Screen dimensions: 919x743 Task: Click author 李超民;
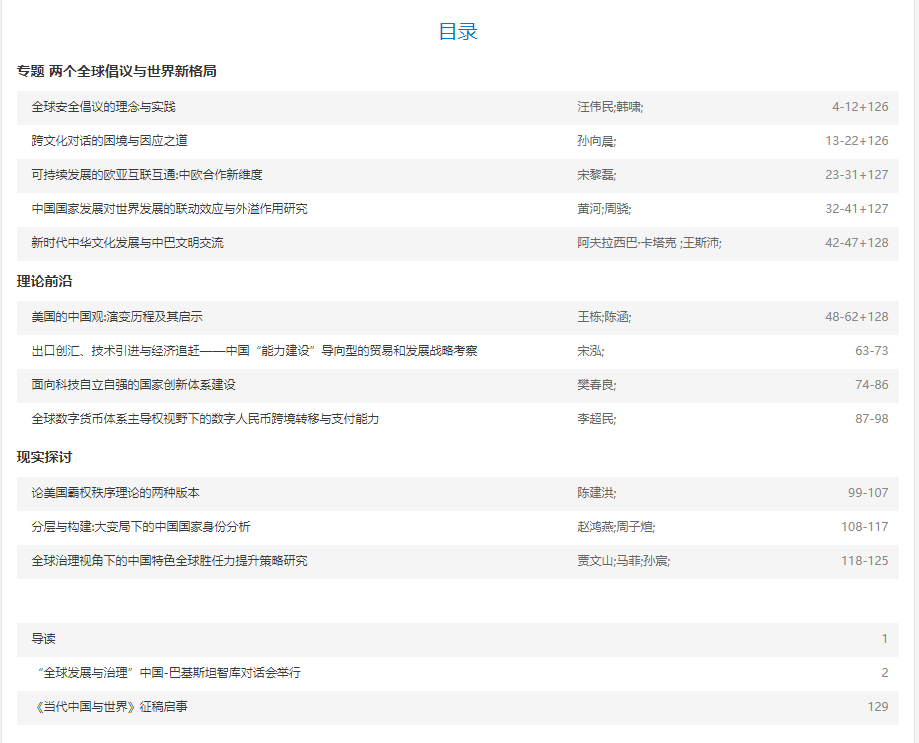pos(597,419)
